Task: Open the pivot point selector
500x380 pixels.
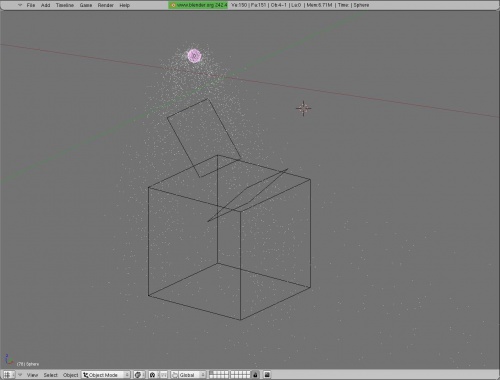Action: click(153, 375)
